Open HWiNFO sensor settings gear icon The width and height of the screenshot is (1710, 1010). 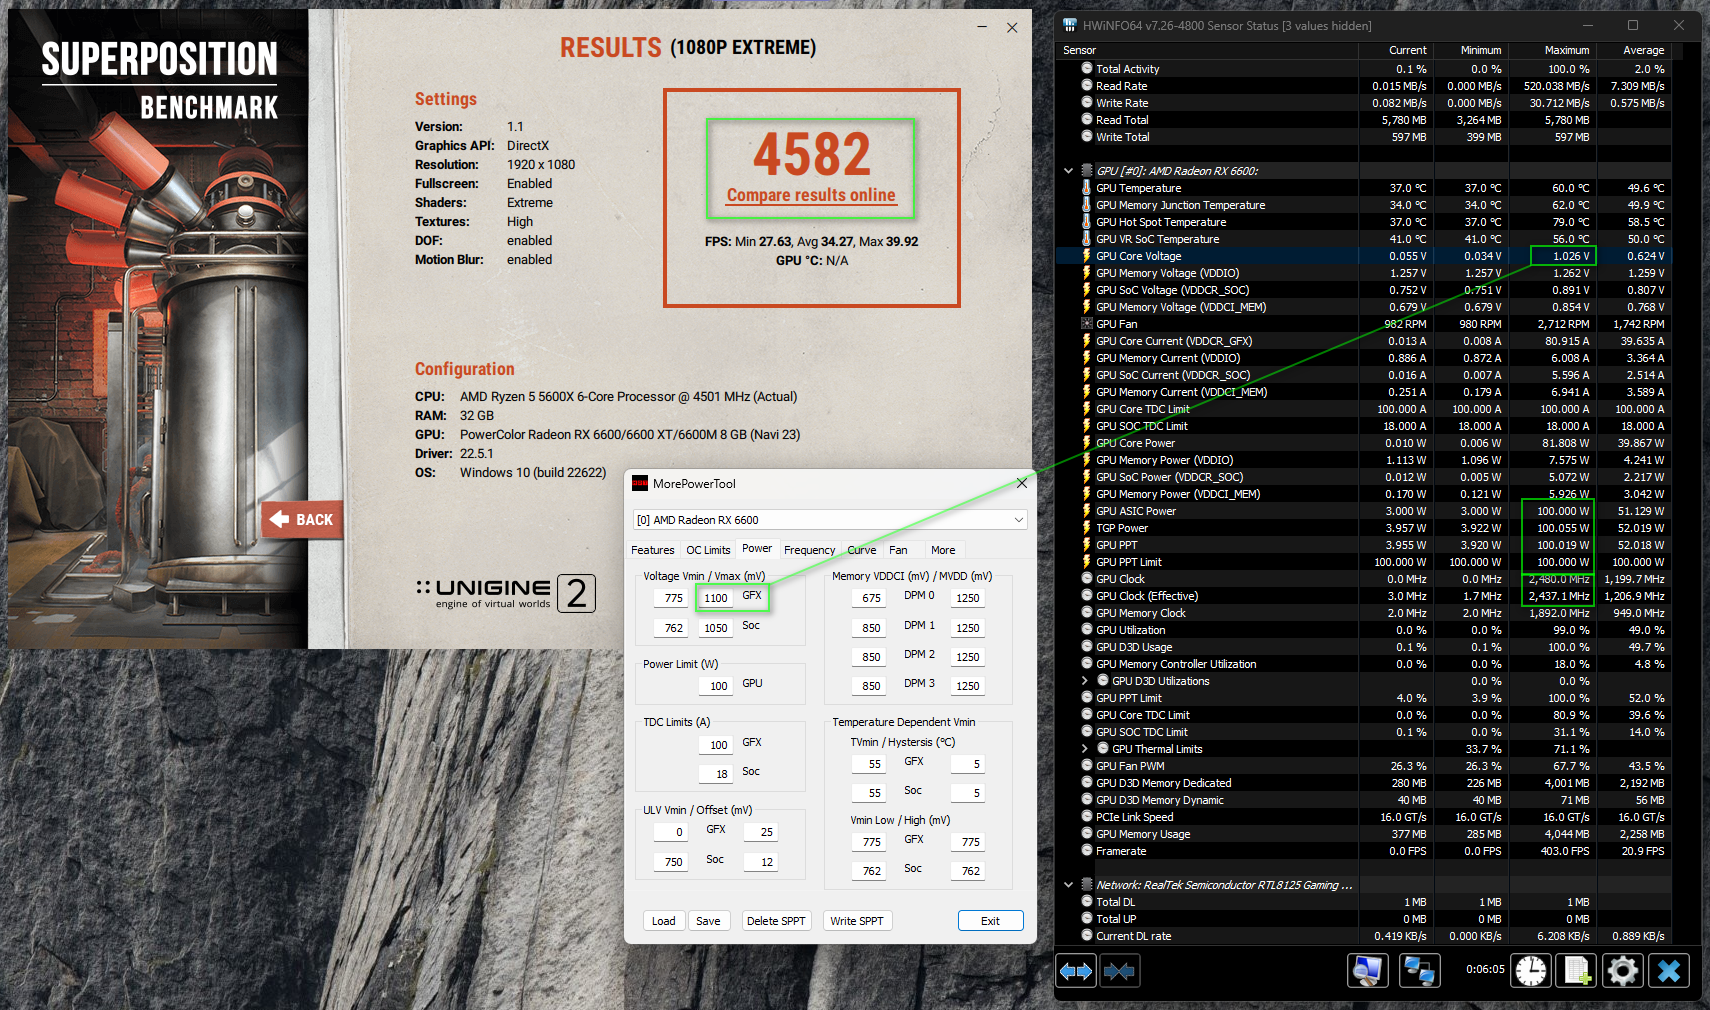click(x=1623, y=970)
